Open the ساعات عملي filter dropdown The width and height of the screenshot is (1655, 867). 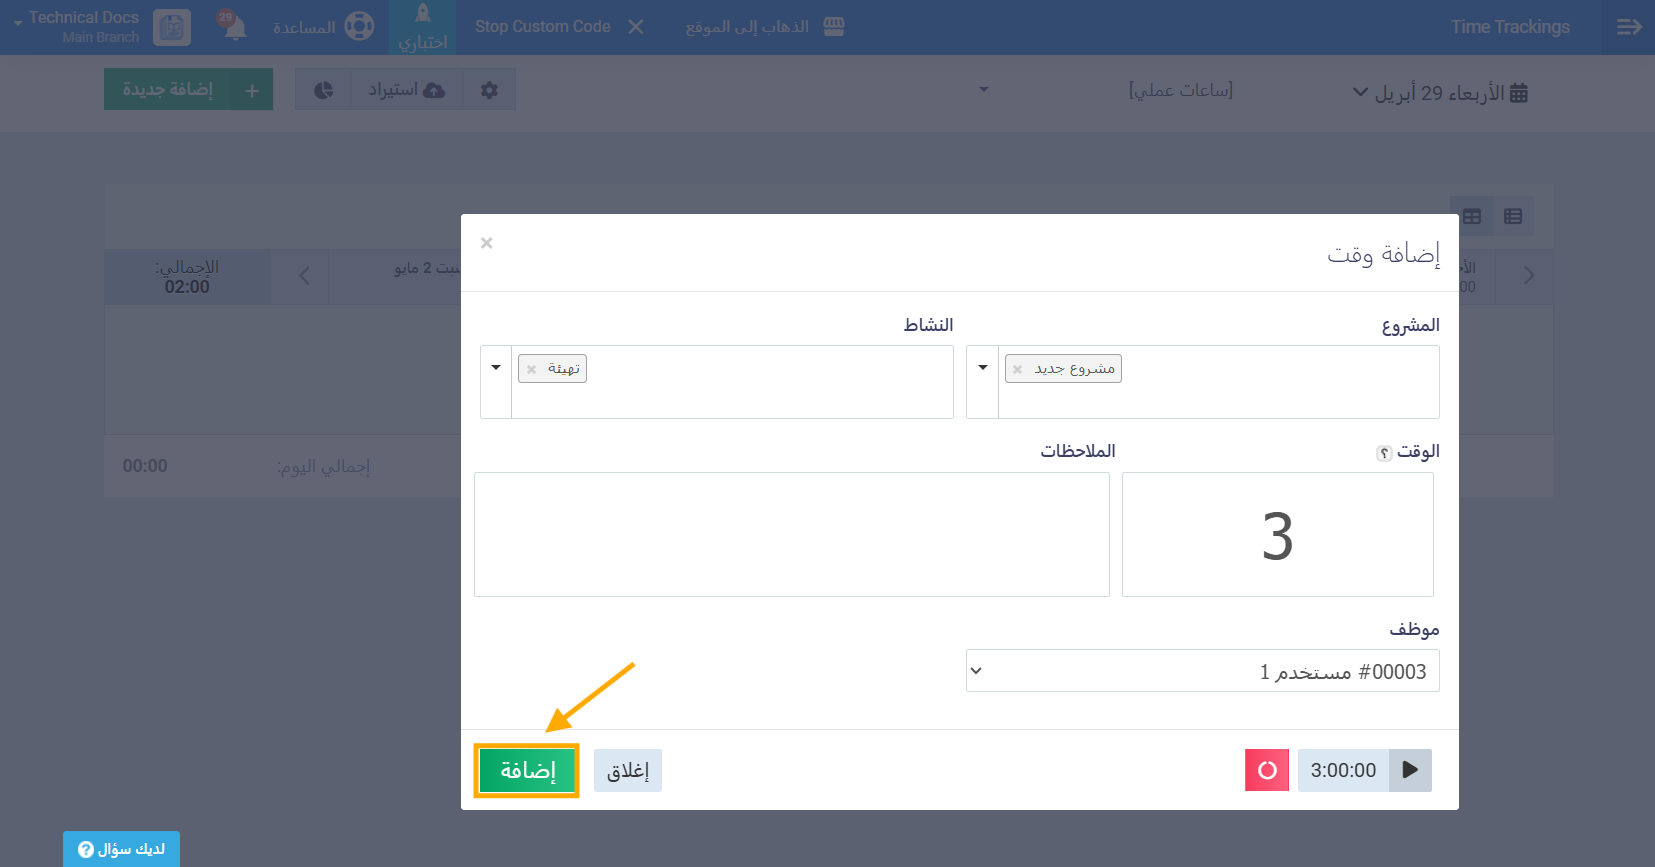point(1108,90)
